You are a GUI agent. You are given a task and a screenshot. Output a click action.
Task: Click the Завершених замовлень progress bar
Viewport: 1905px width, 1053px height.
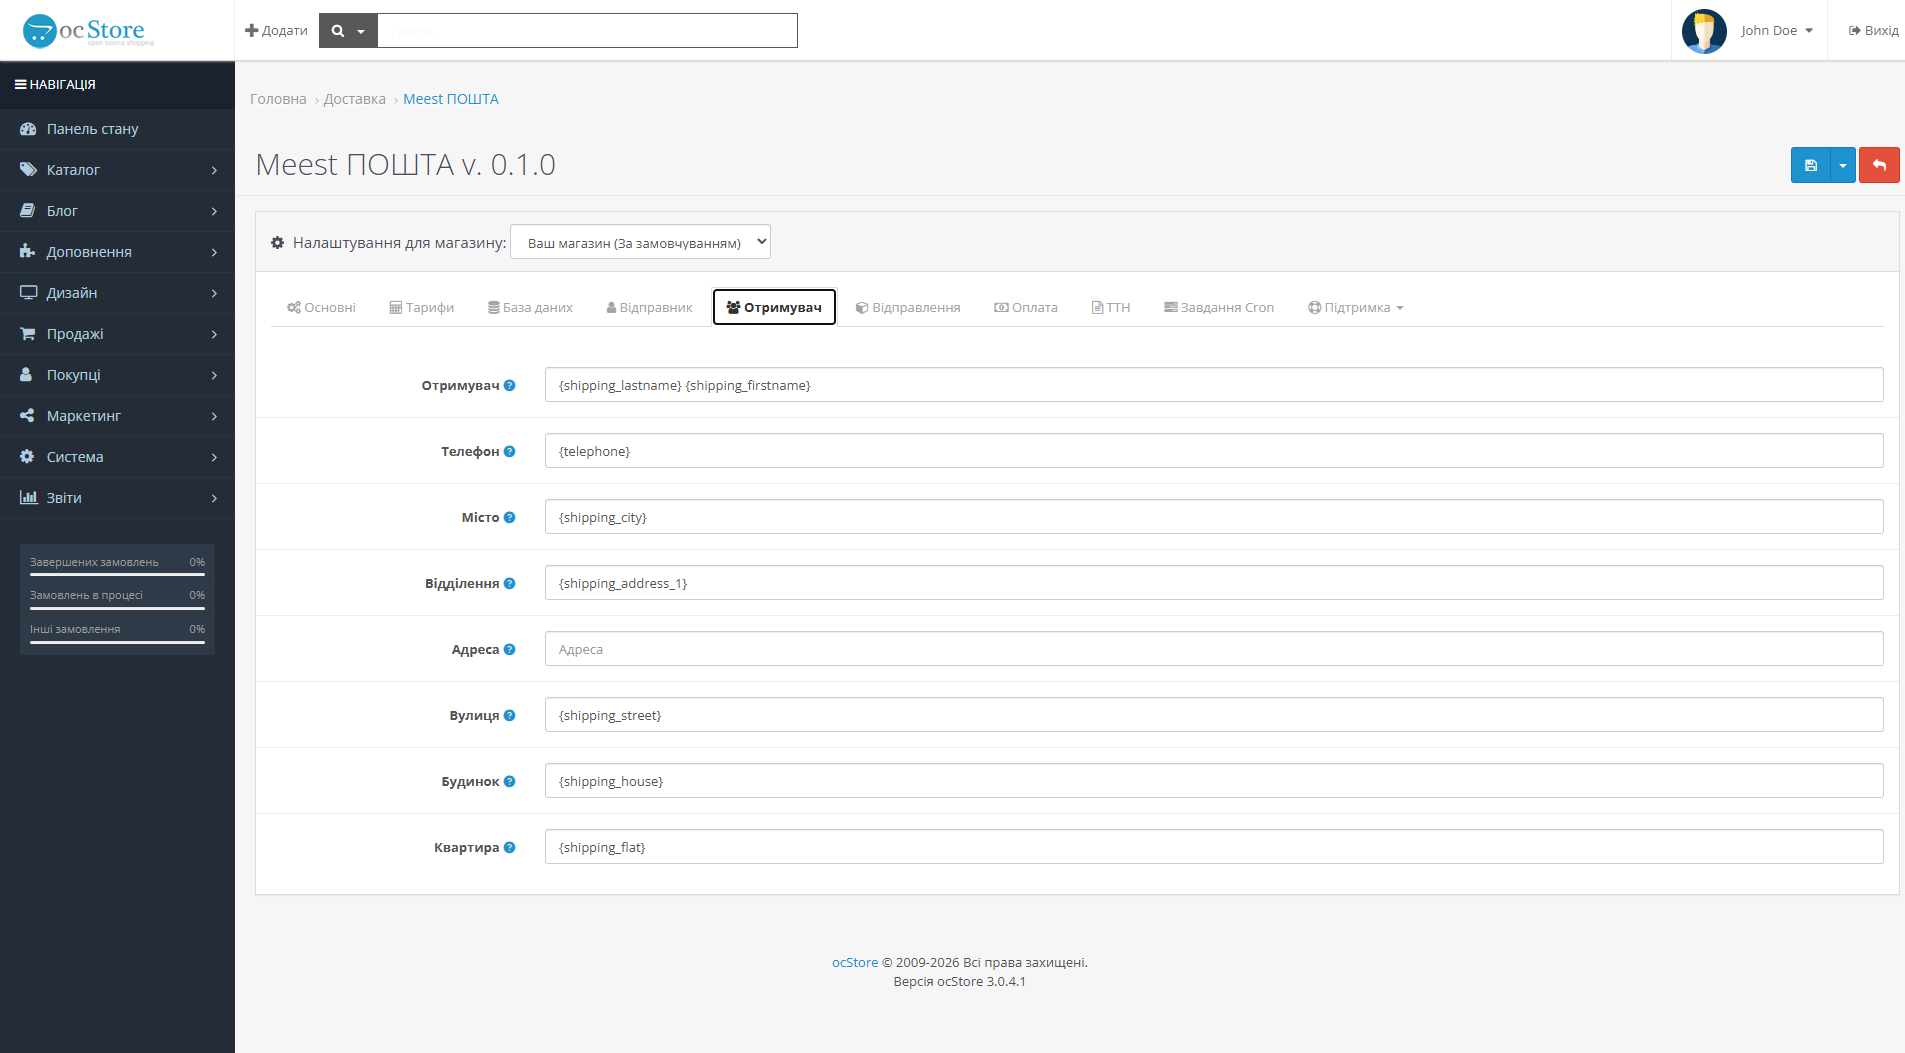[x=117, y=575]
